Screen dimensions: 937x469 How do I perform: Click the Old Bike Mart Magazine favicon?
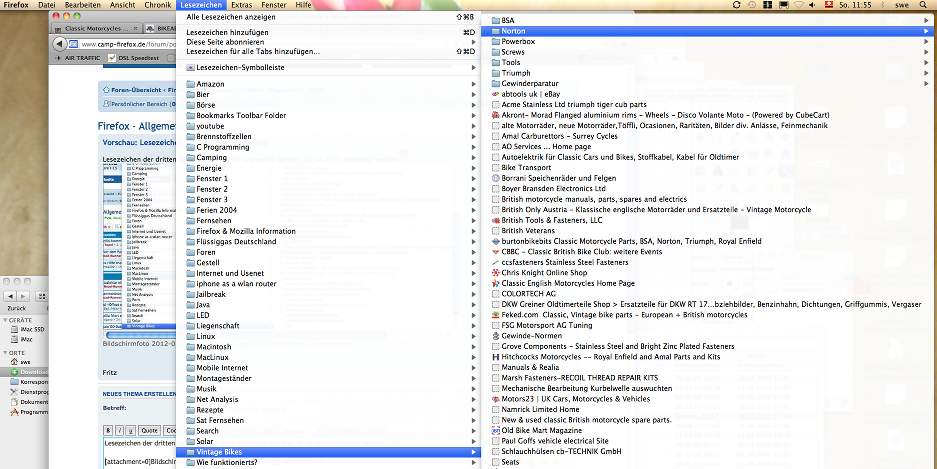[x=496, y=430]
